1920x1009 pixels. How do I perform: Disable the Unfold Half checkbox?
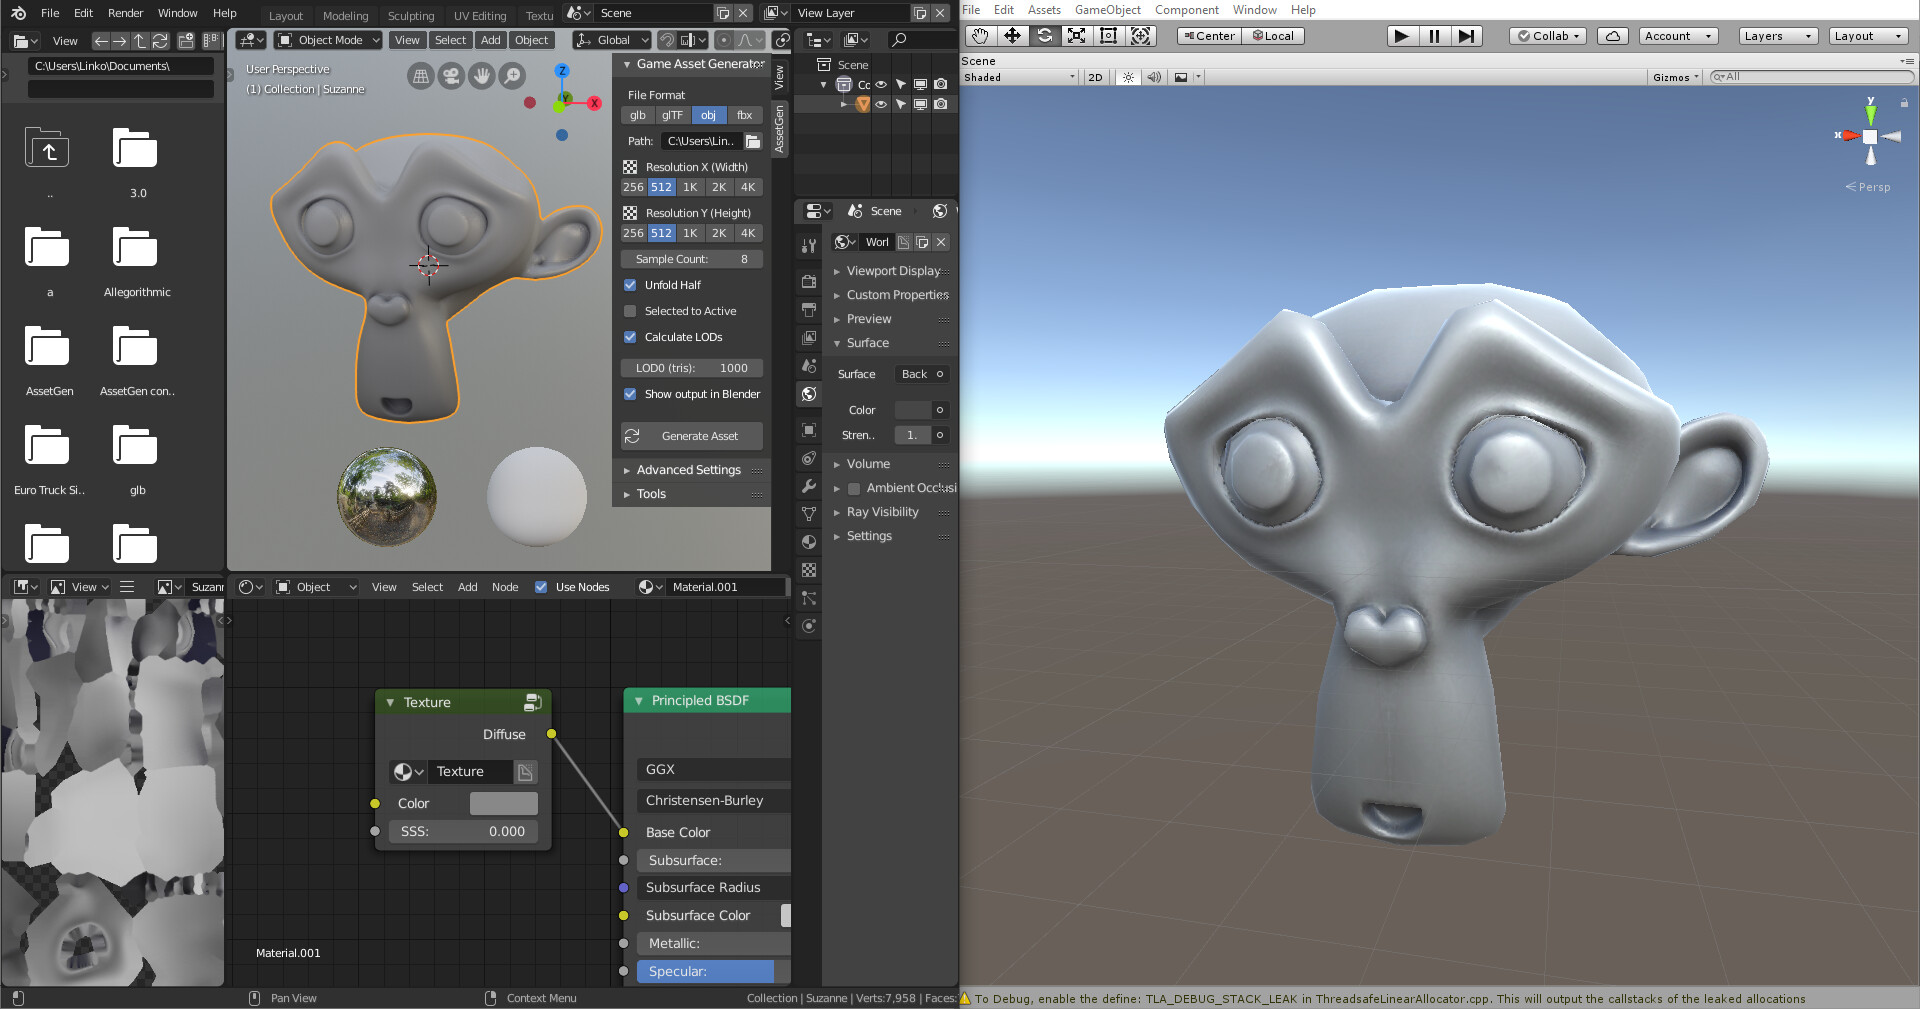[x=630, y=285]
